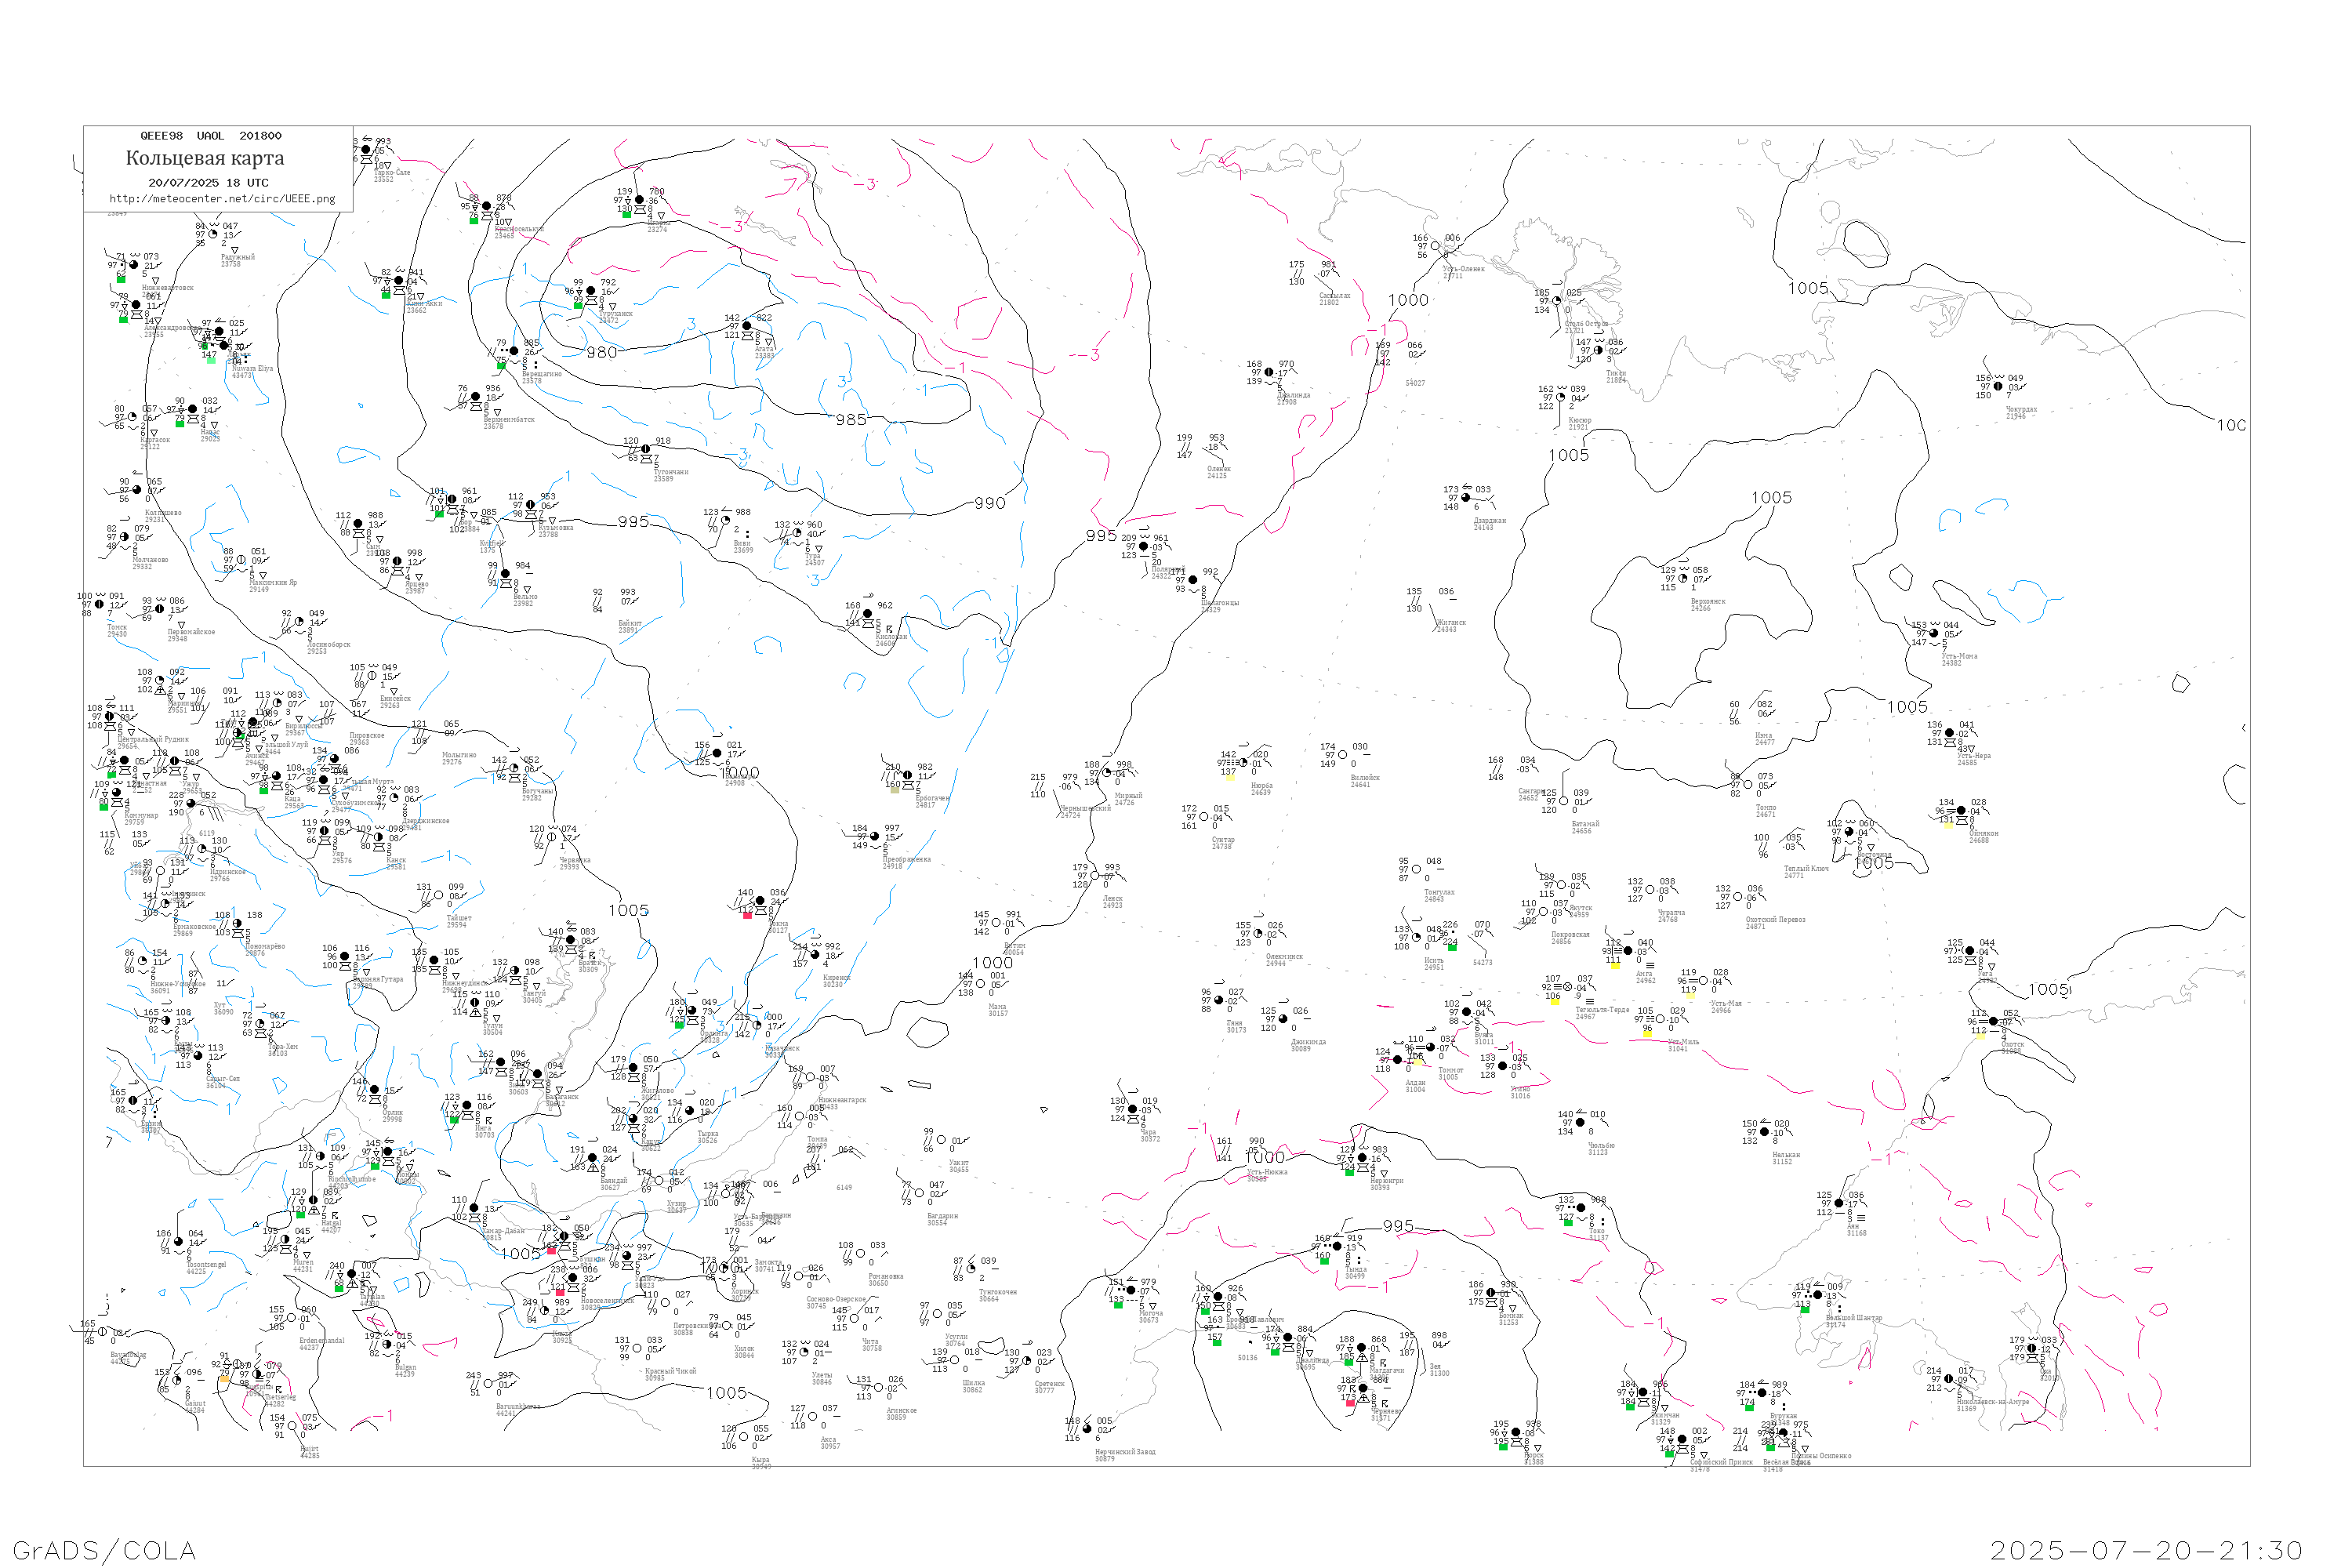Click the Кольцевая карта map title
Viewport: 2352px width, 1568px height.
205,158
